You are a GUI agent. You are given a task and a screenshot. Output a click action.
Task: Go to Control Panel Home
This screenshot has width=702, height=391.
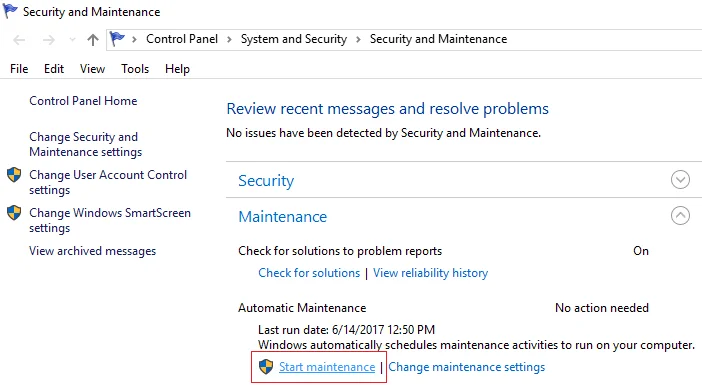click(83, 101)
